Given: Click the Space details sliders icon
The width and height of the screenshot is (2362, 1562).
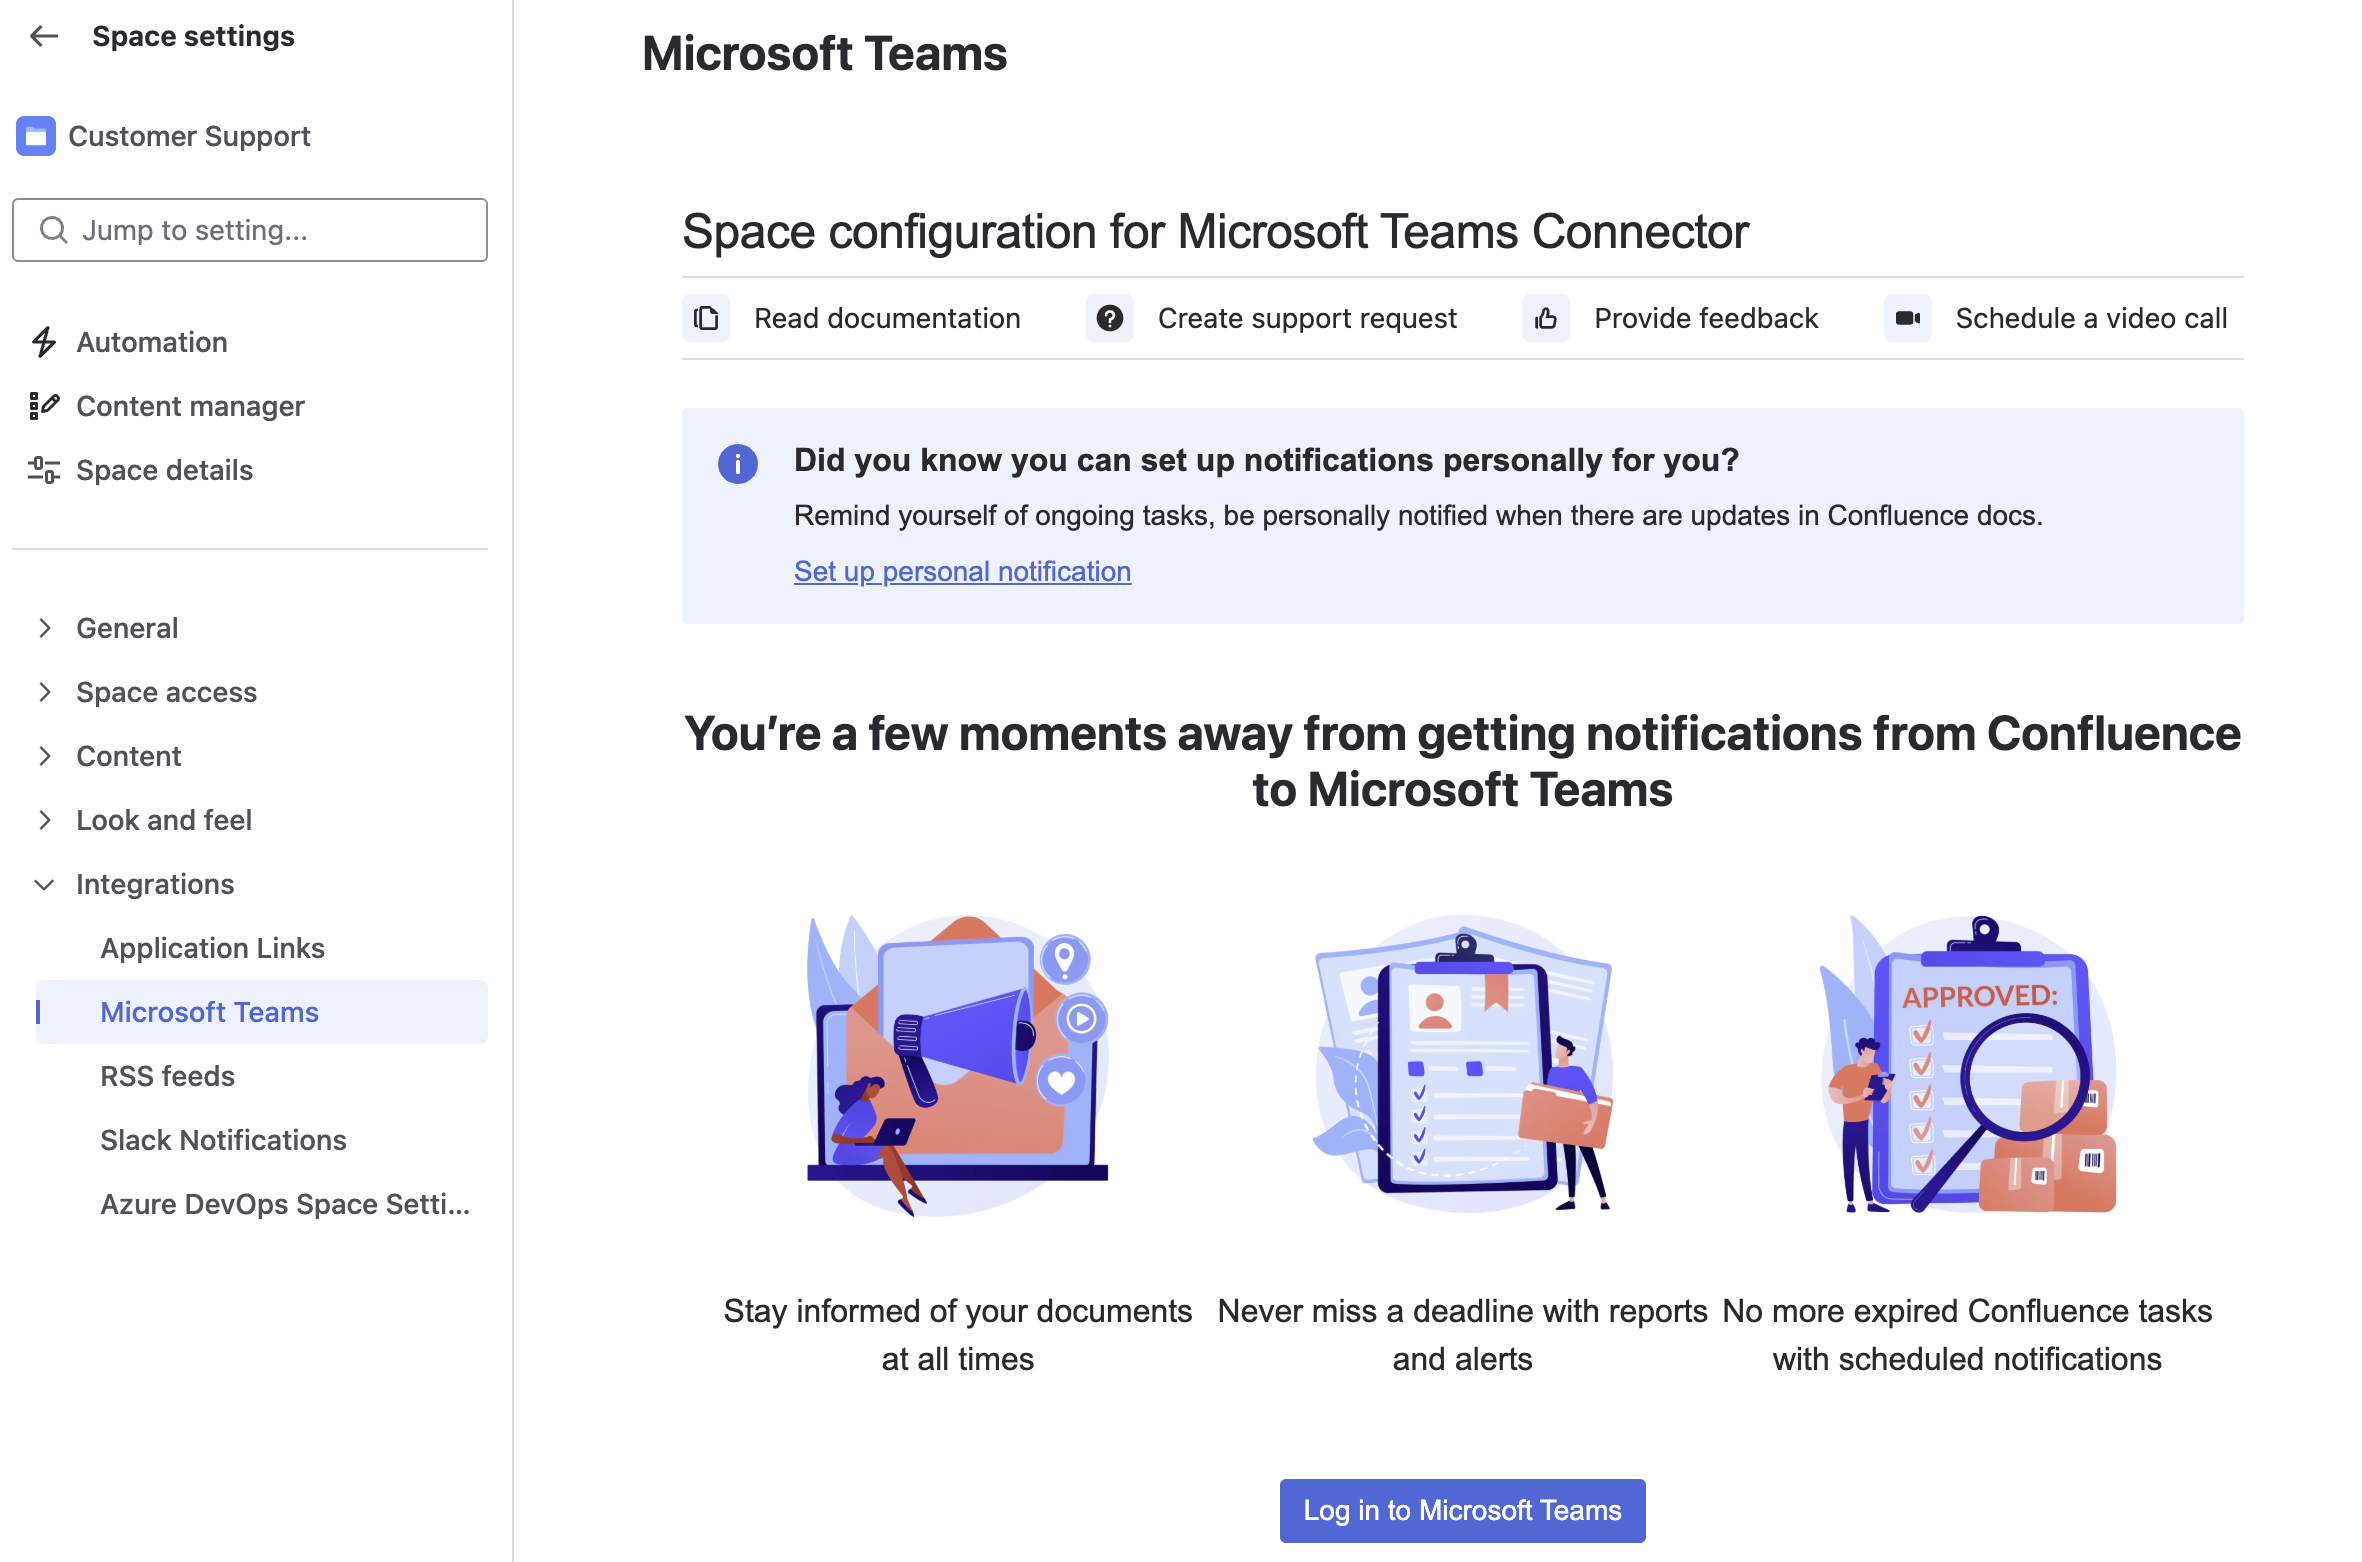Looking at the screenshot, I should click(x=44, y=470).
